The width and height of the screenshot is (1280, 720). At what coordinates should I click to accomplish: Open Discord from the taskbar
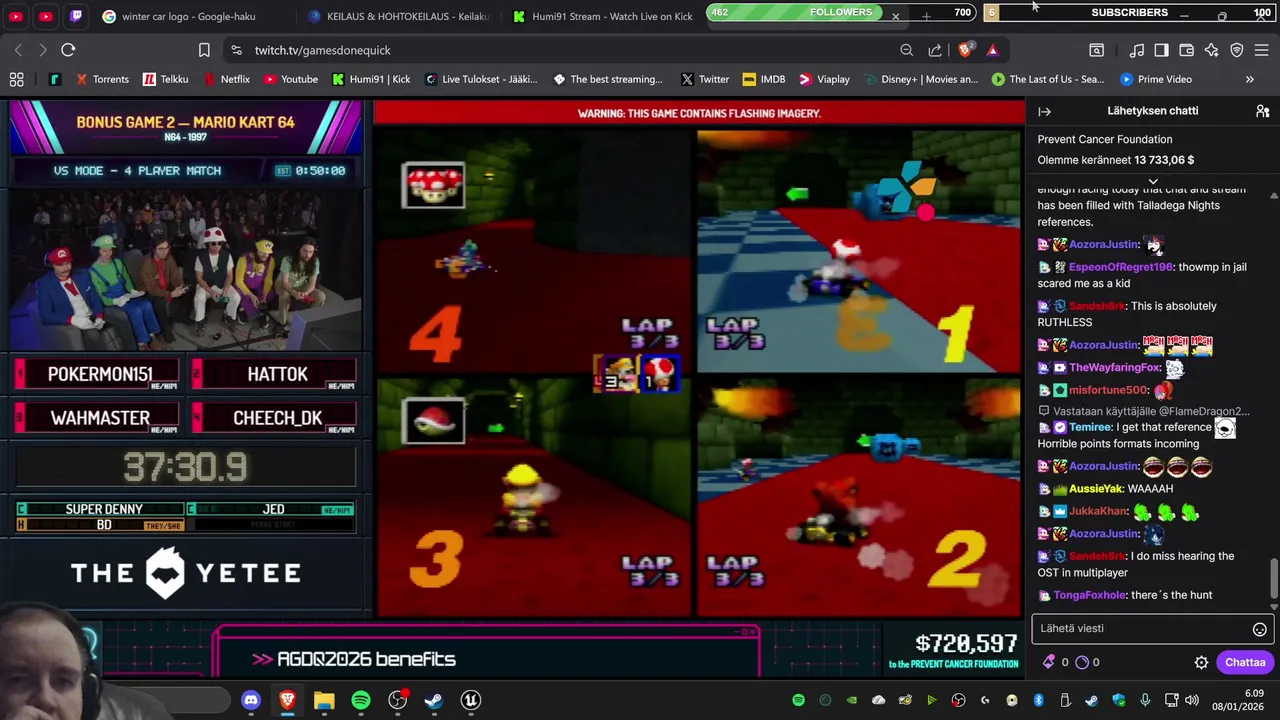251,700
